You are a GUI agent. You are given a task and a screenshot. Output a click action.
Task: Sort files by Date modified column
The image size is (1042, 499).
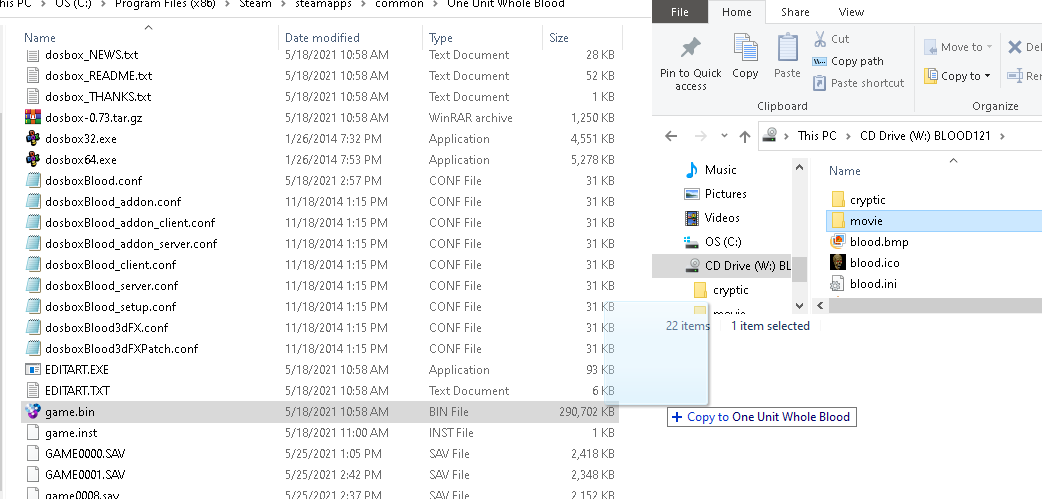click(x=322, y=38)
